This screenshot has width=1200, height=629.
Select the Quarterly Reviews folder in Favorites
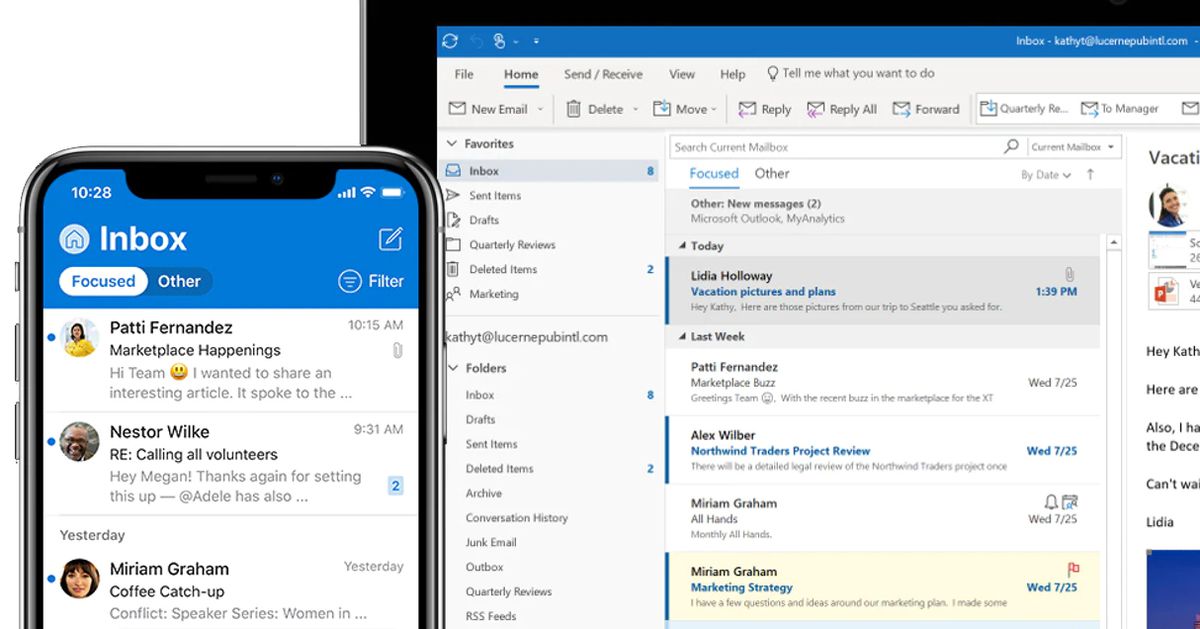pyautogui.click(x=513, y=244)
